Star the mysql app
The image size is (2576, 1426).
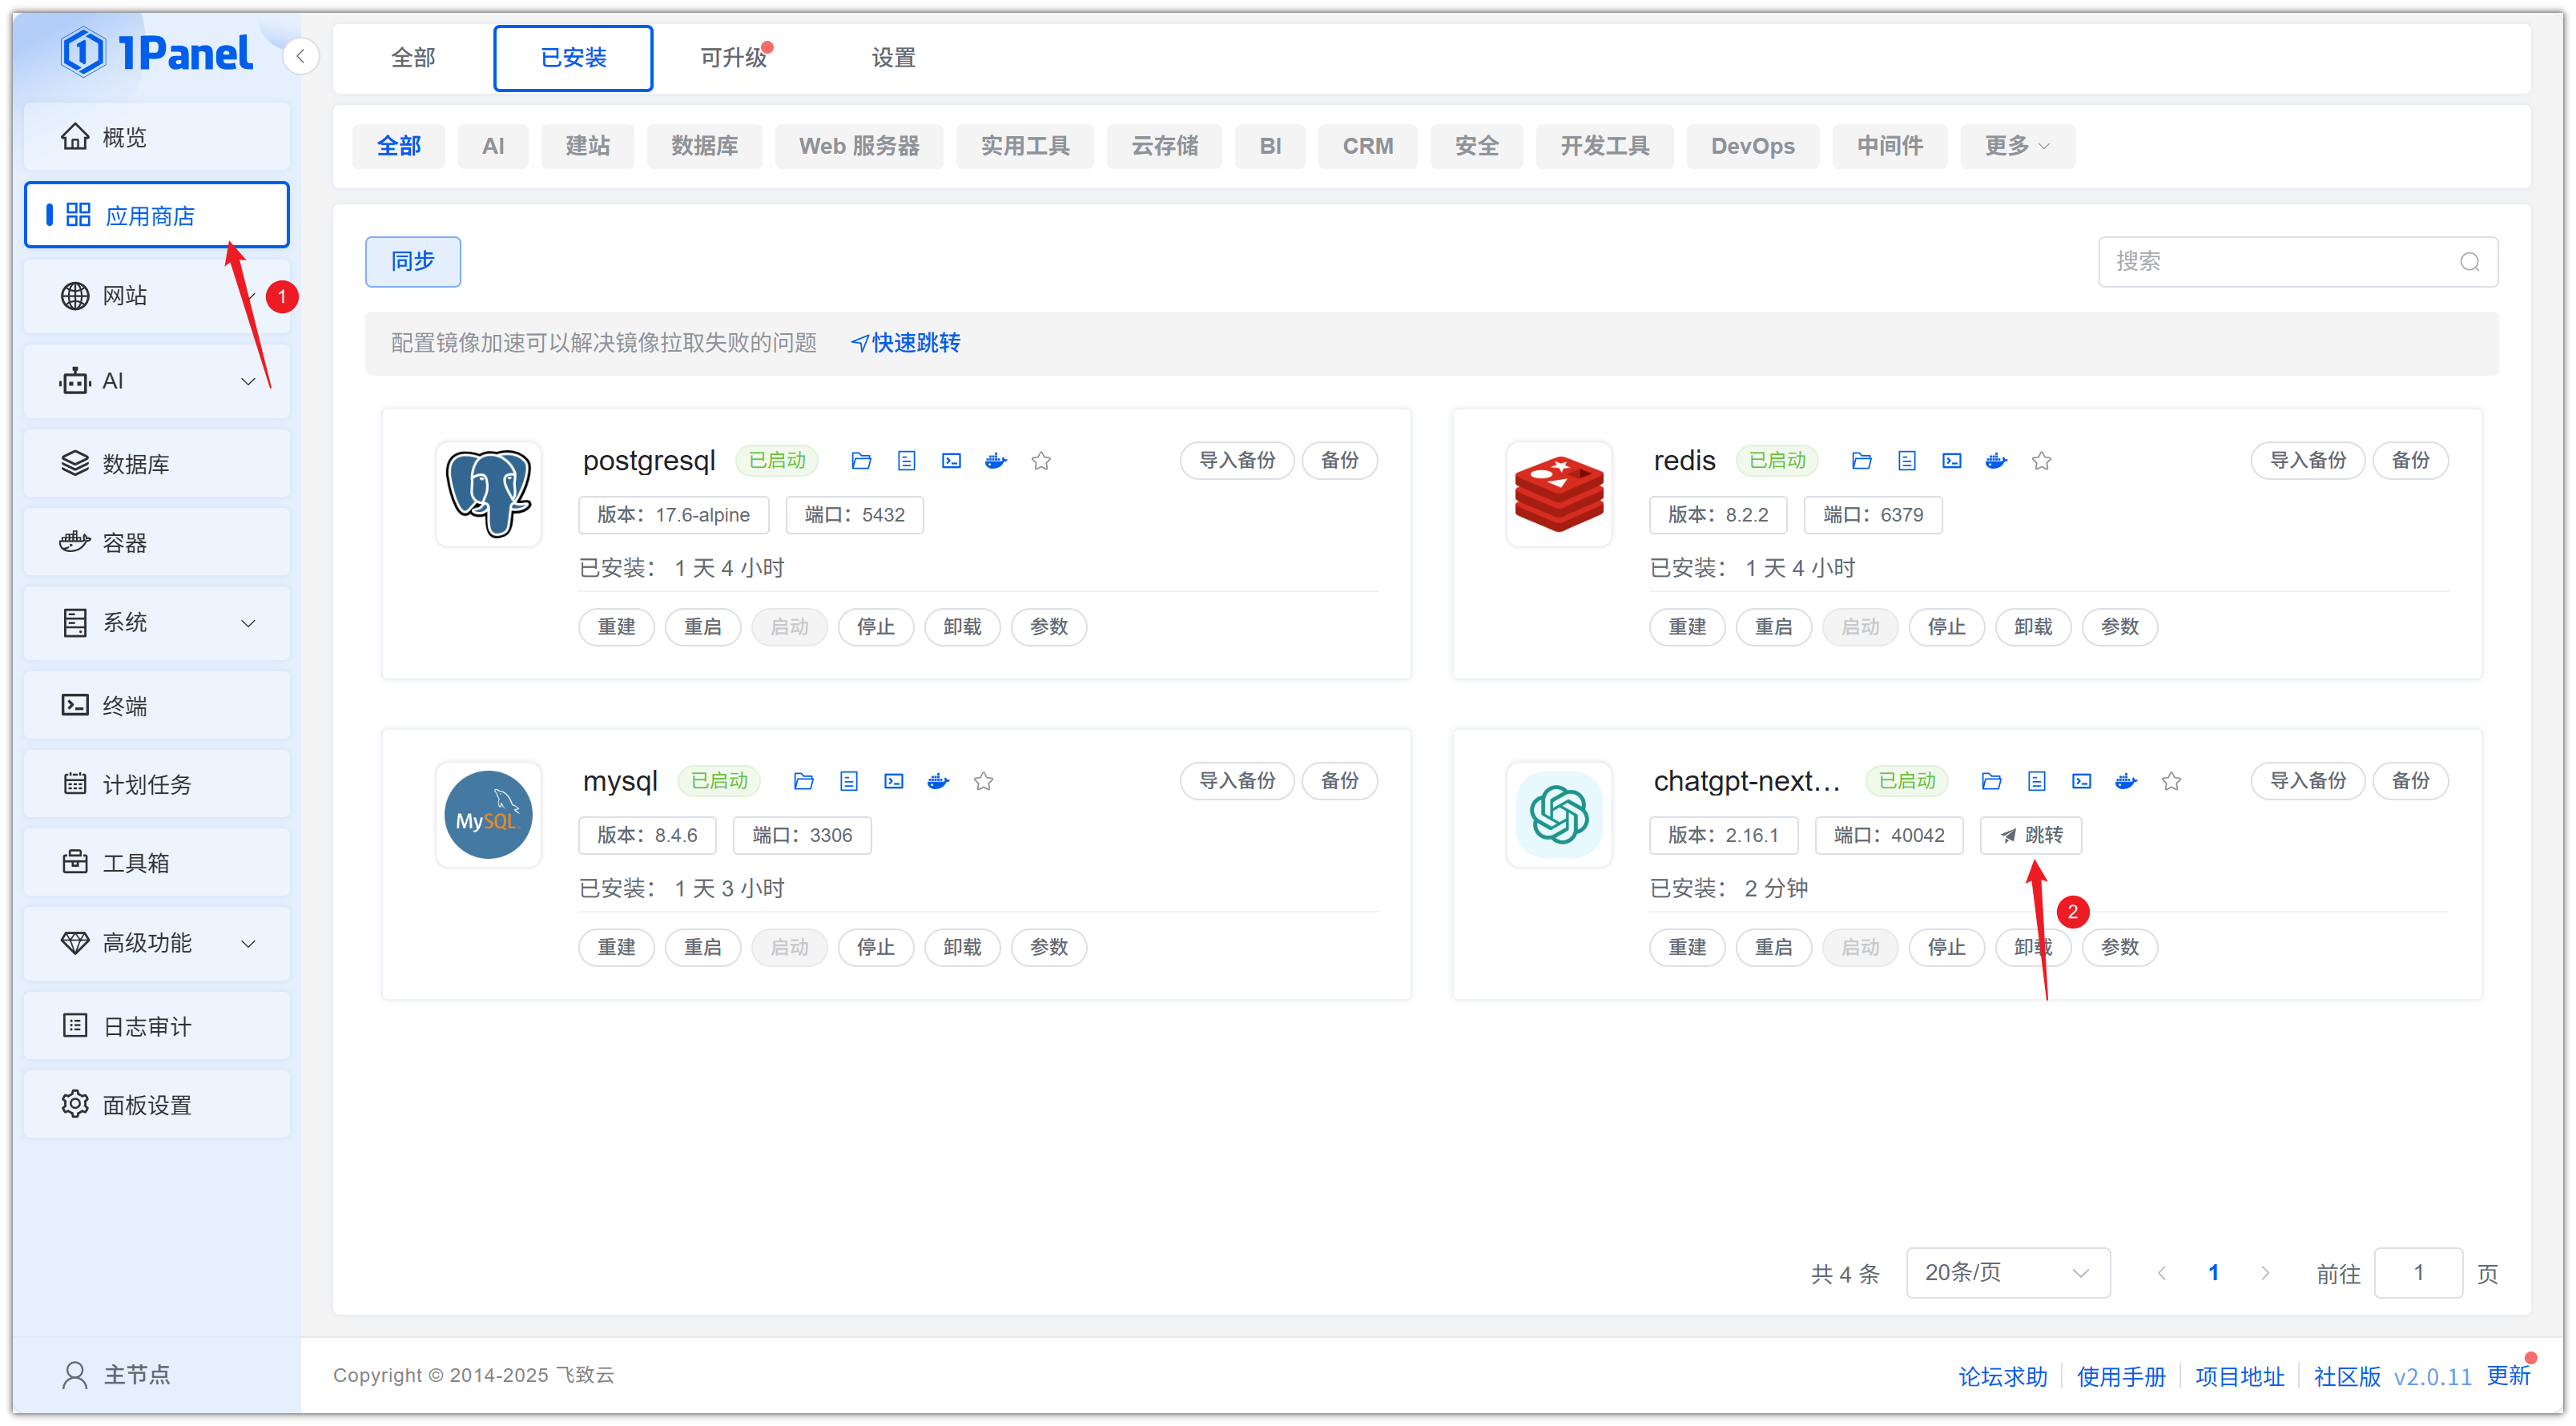(983, 781)
